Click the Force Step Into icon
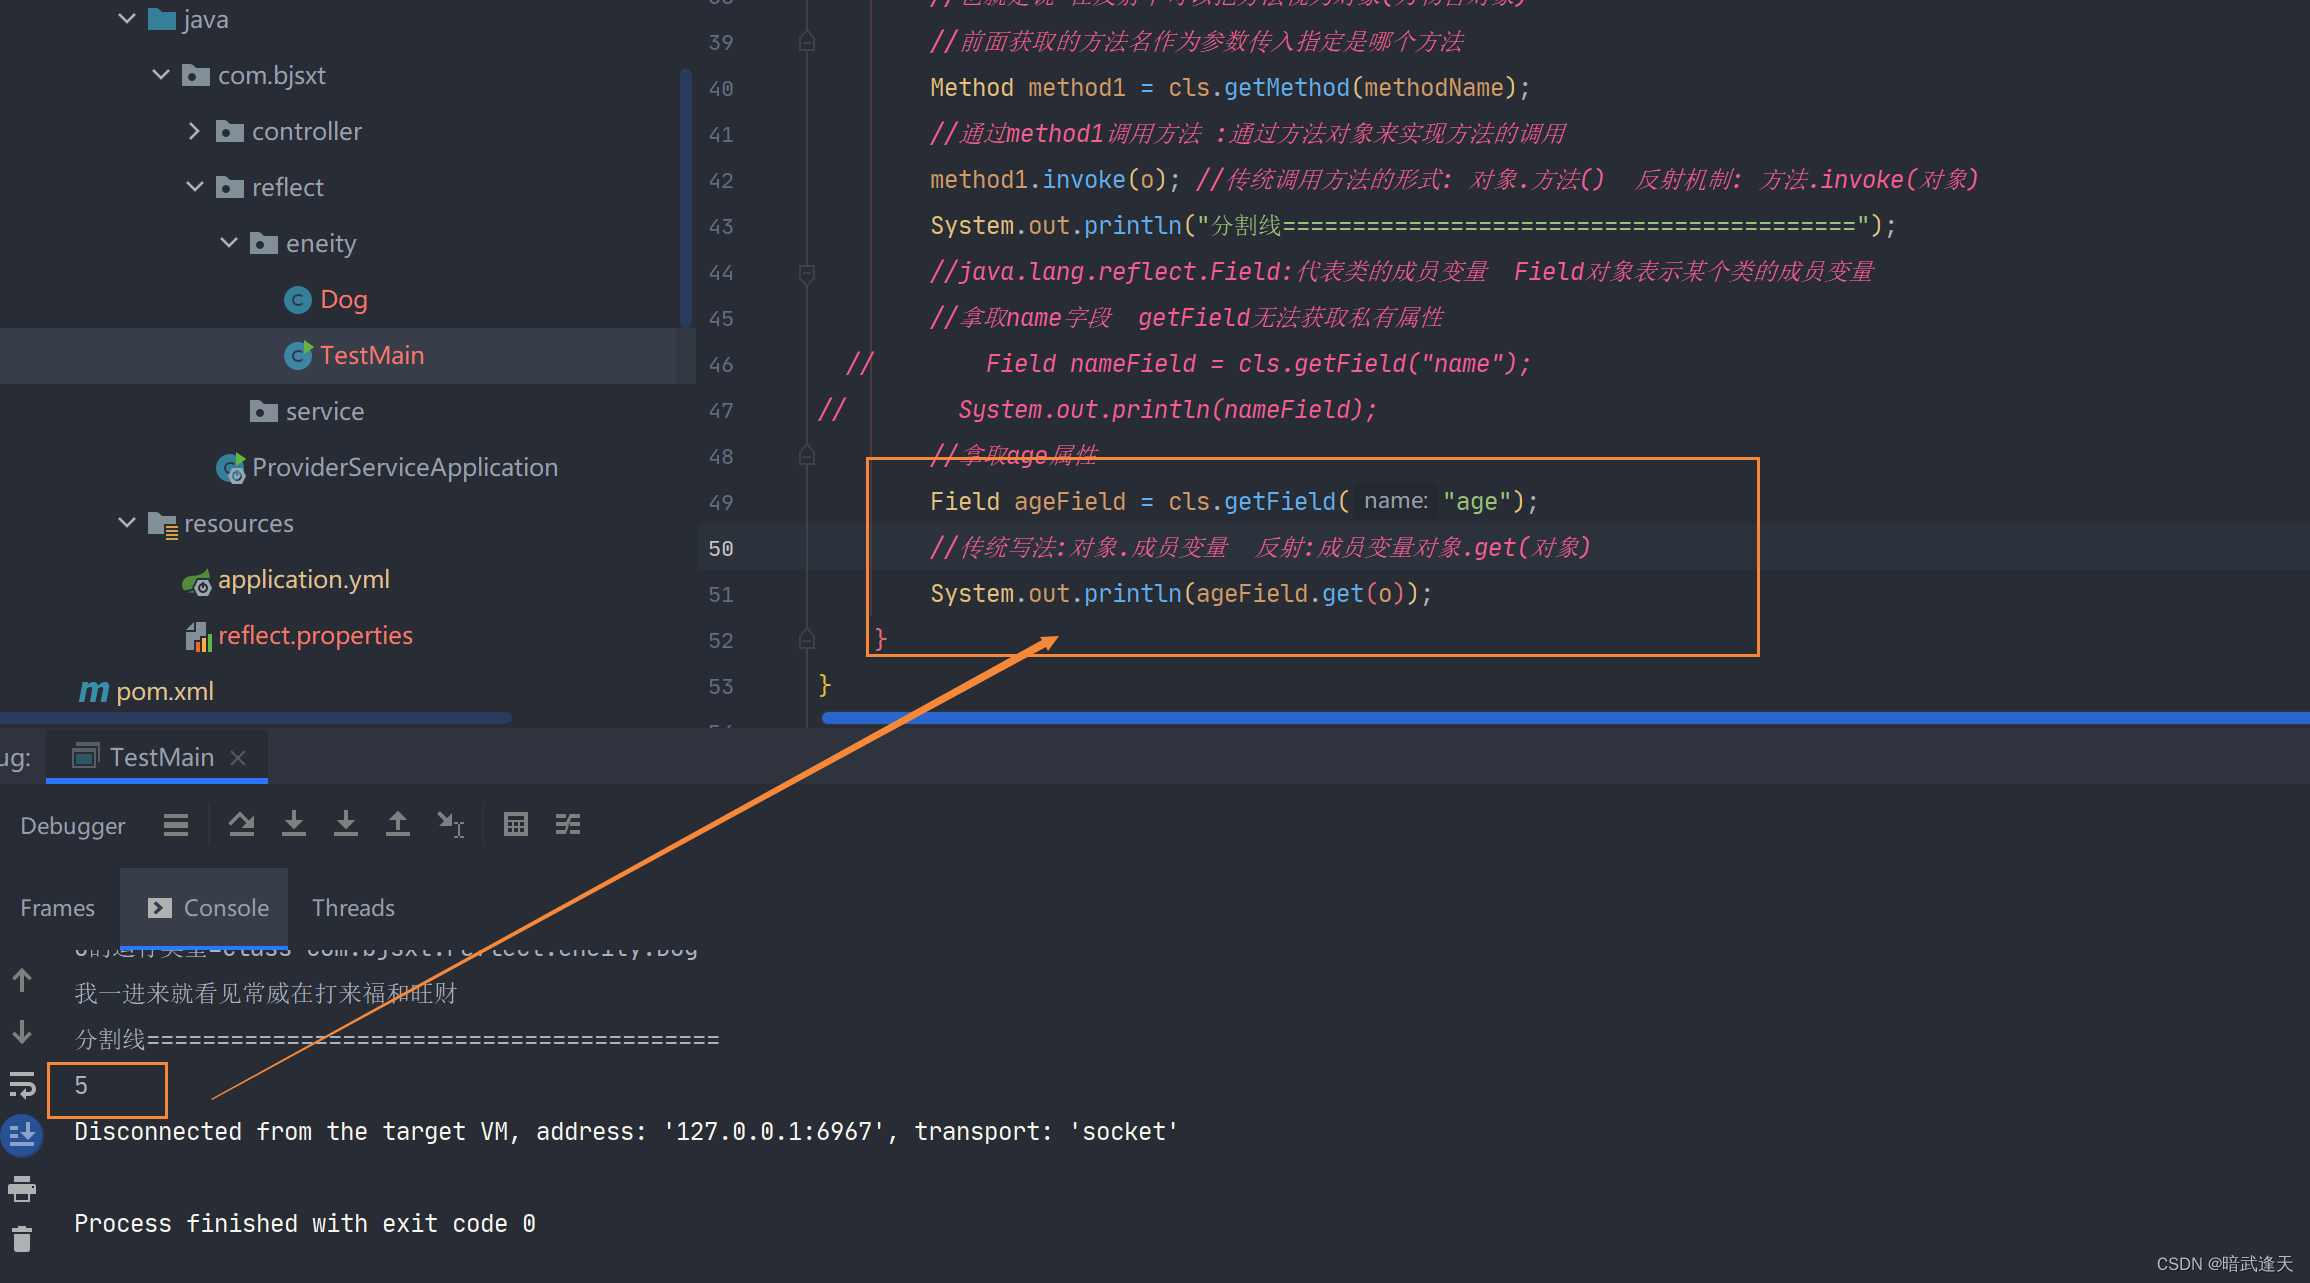The width and height of the screenshot is (2310, 1283). [x=345, y=824]
